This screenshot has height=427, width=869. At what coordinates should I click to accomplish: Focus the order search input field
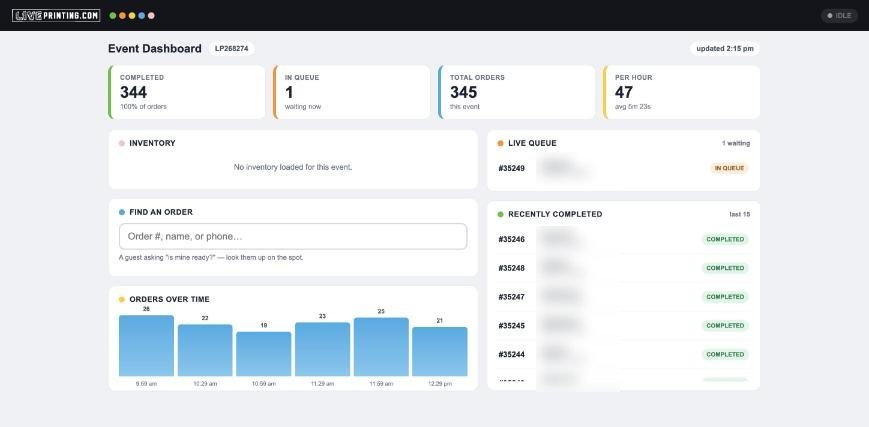coord(293,236)
